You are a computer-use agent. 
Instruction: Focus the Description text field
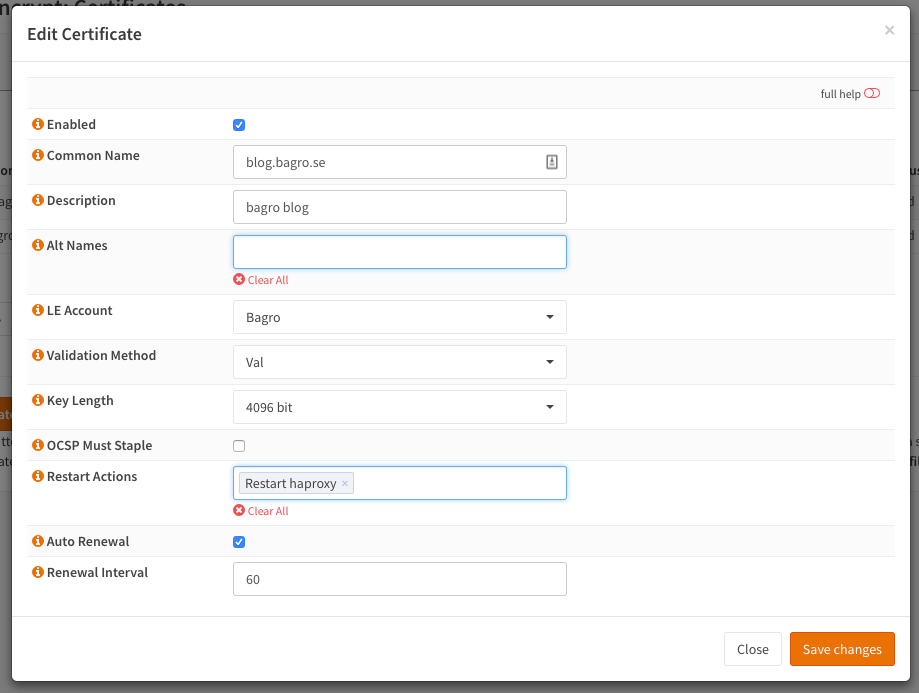click(399, 207)
